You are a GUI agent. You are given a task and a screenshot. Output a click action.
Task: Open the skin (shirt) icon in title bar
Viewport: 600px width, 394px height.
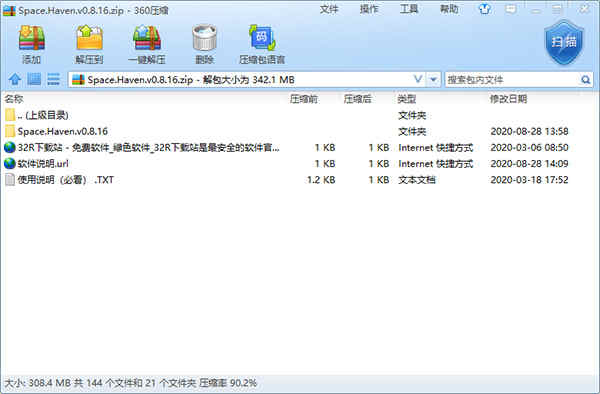point(484,9)
